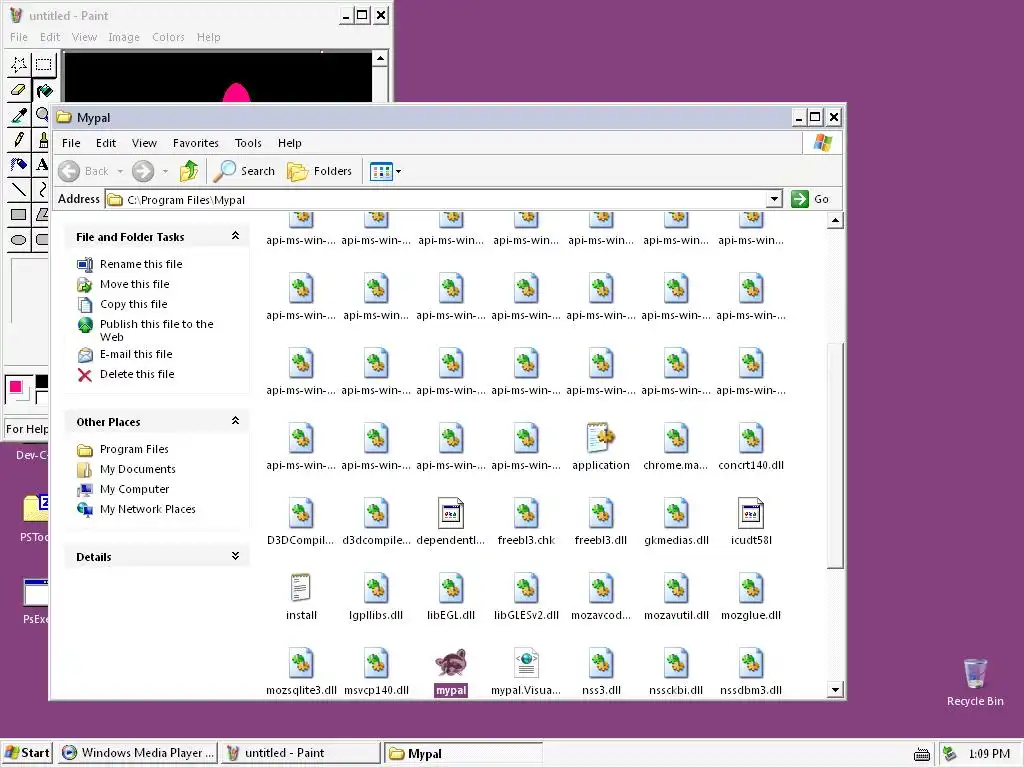Collapse the File and Folder Tasks panel
1024x768 pixels.
[x=235, y=236]
